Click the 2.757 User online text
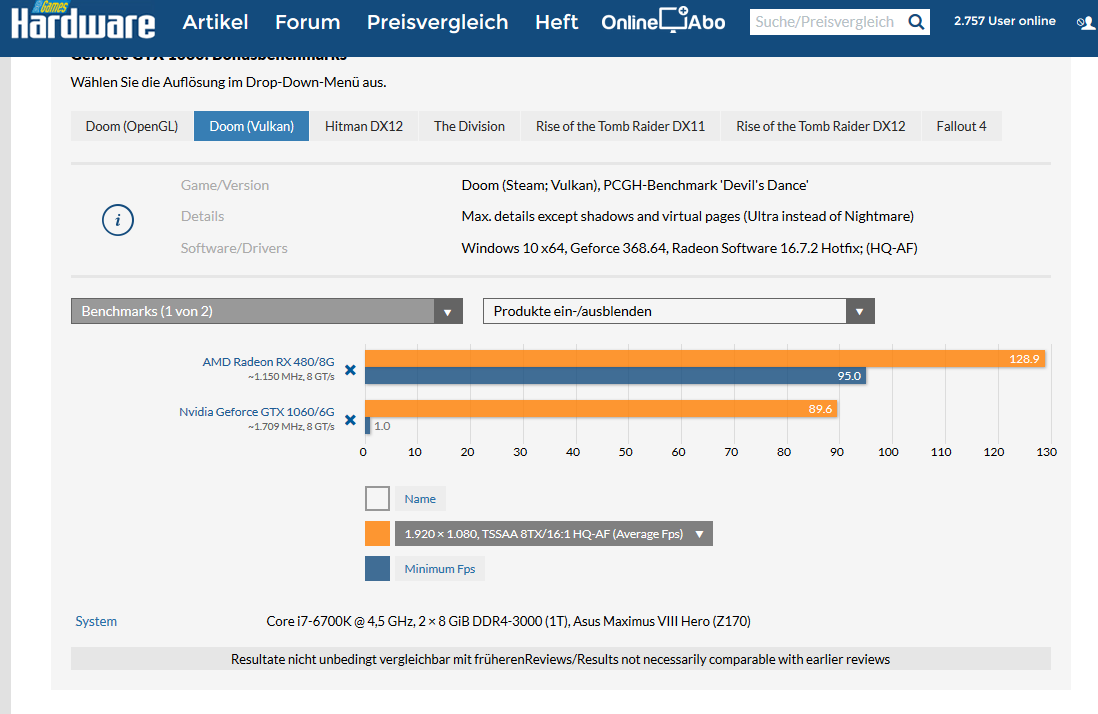The width and height of the screenshot is (1098, 714). [x=1004, y=21]
